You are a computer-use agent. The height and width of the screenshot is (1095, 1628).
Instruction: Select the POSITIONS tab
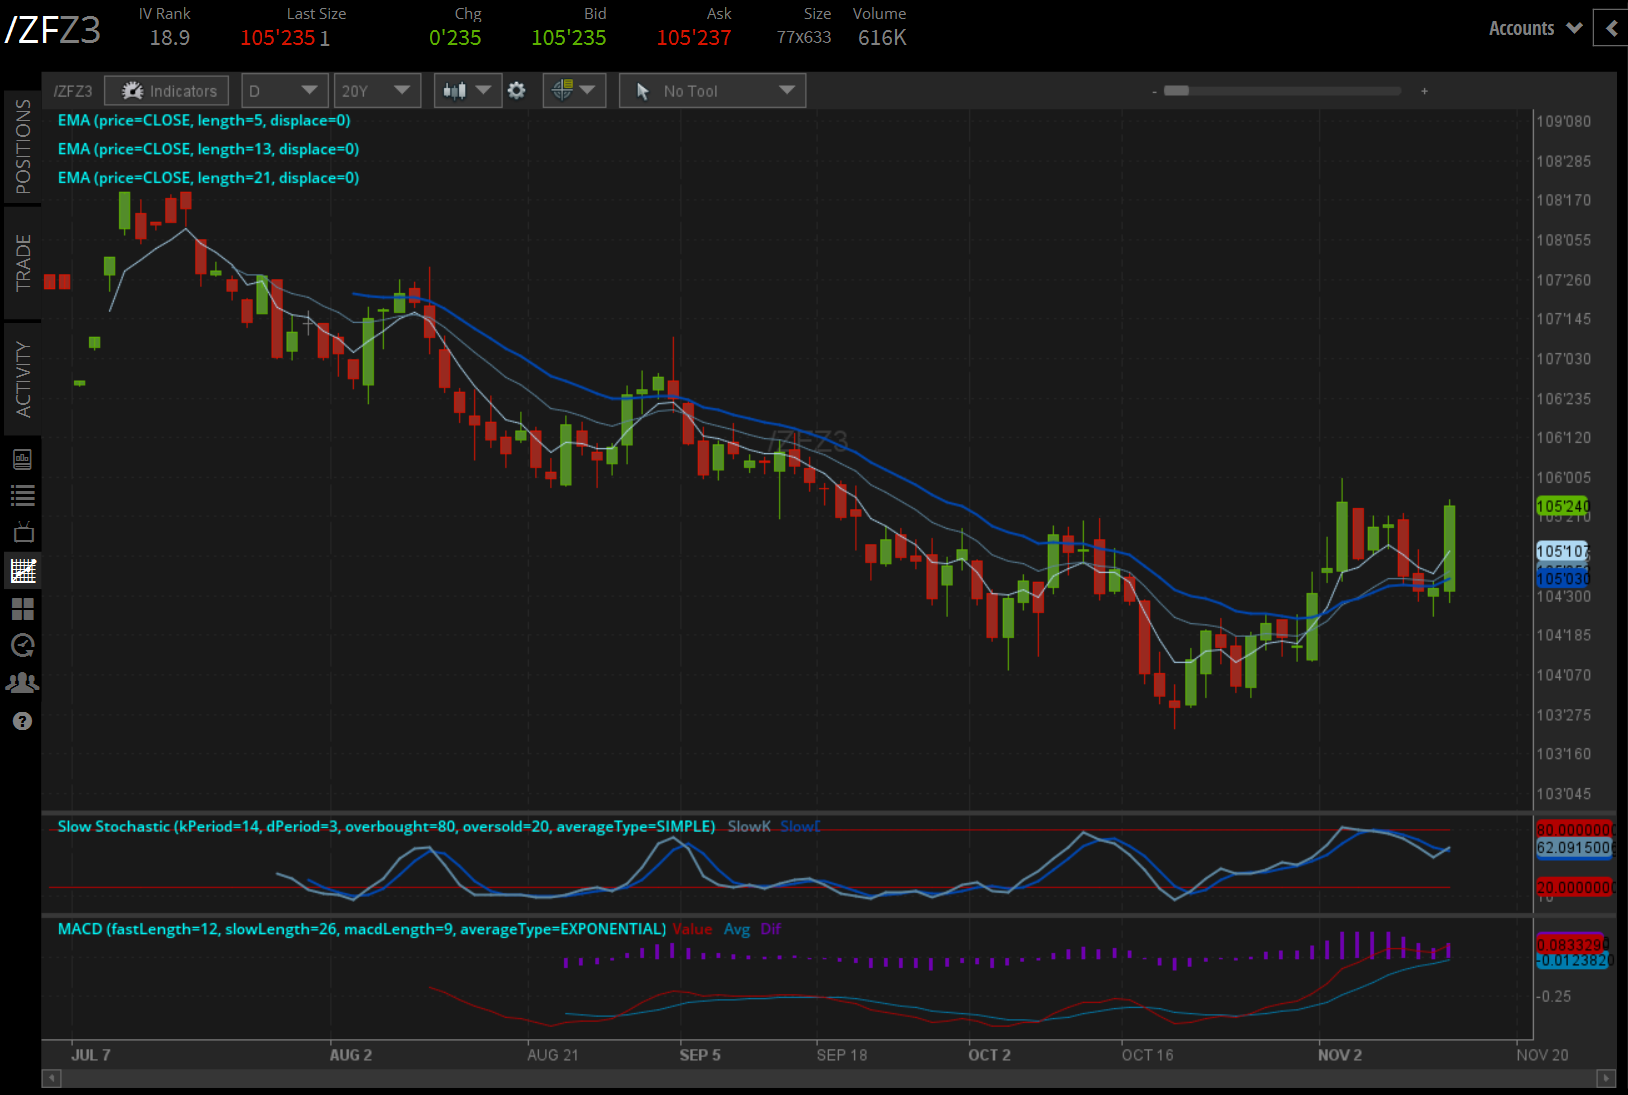23,143
